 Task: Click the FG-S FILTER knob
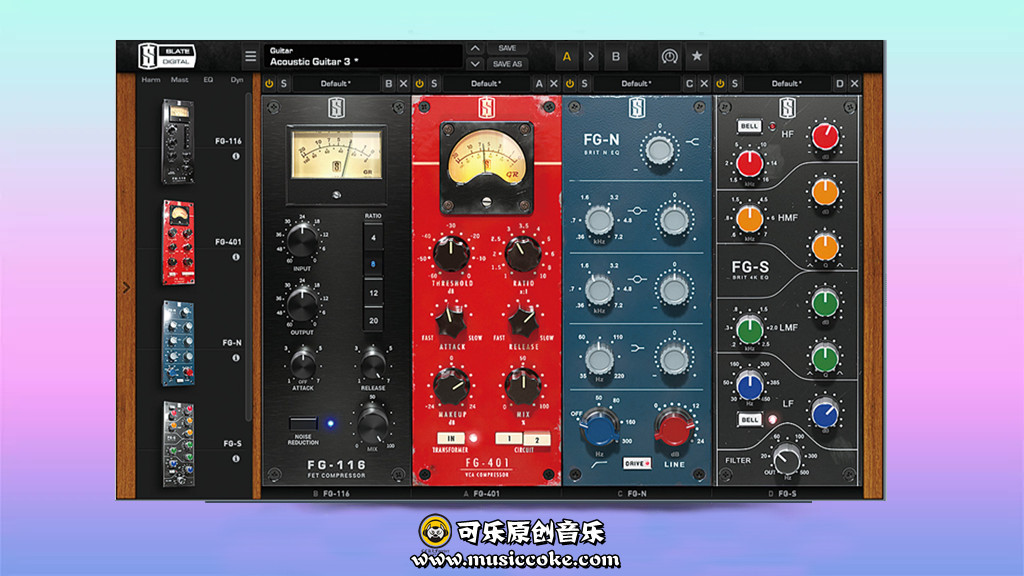click(786, 457)
